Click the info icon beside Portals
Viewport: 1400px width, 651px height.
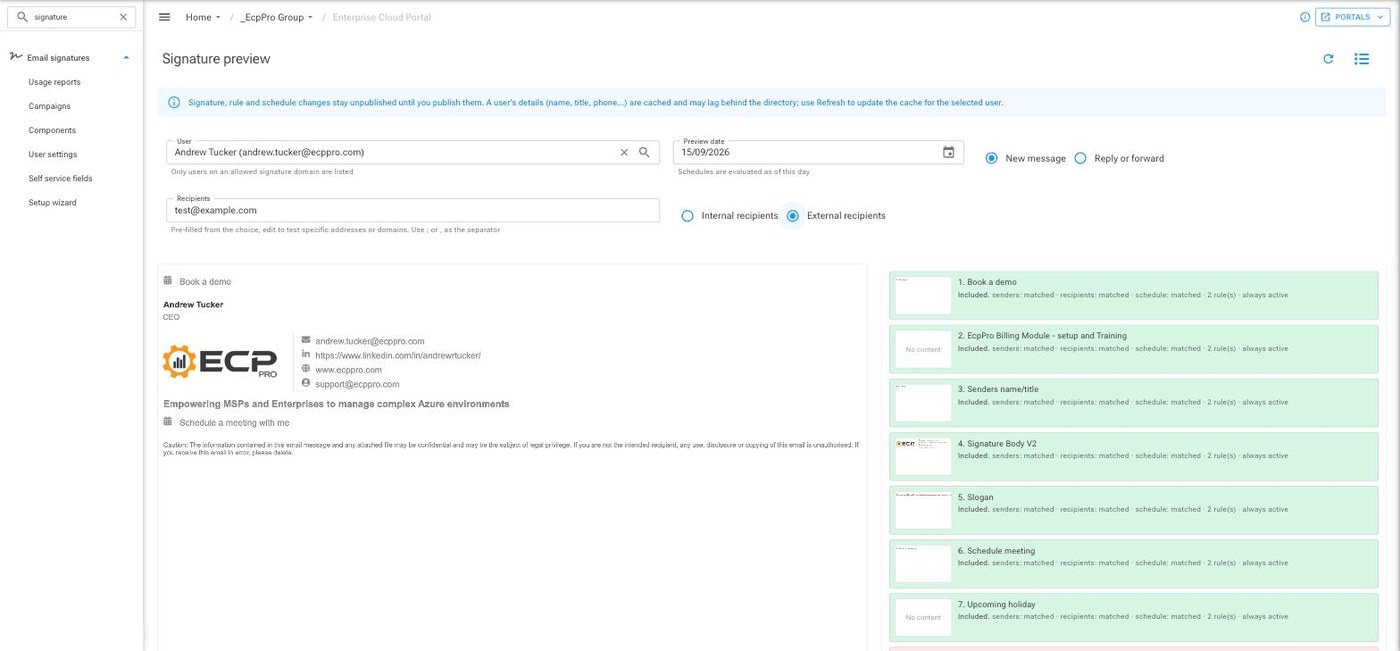[1304, 17]
